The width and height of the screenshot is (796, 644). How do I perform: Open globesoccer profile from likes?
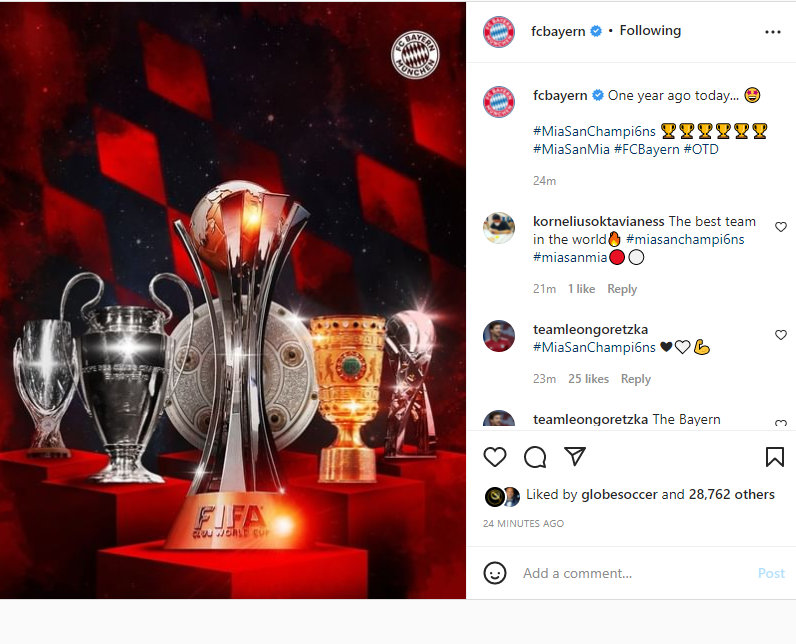[x=619, y=494]
